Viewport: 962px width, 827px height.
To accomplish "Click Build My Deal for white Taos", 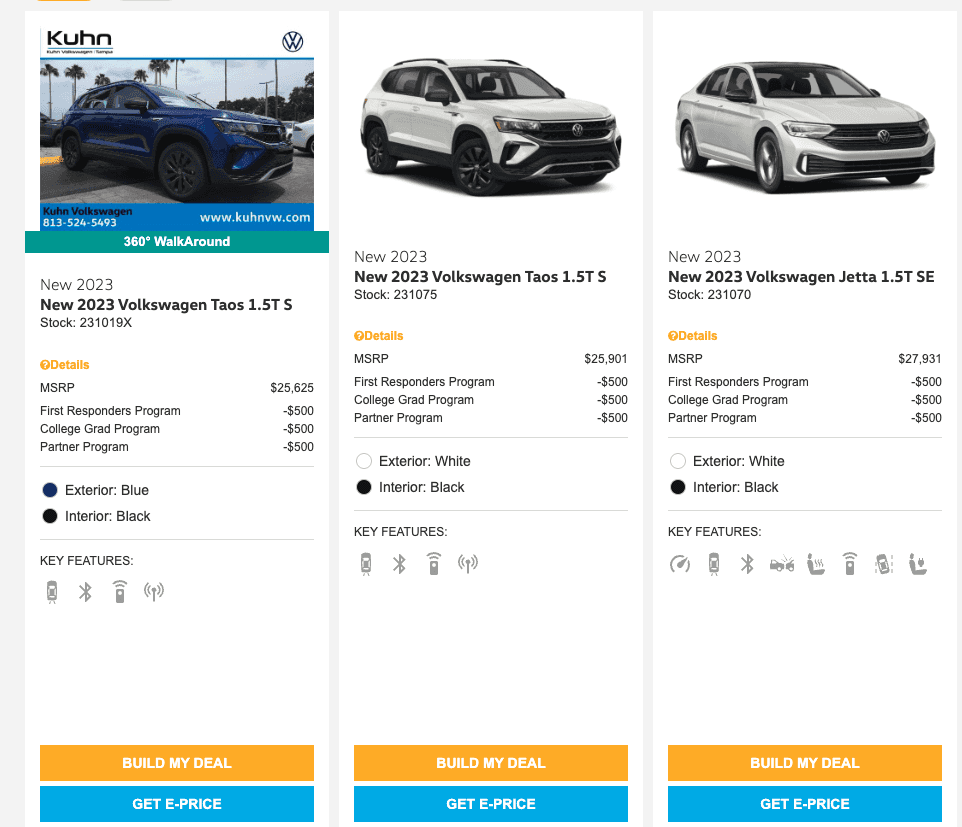I will coord(491,763).
